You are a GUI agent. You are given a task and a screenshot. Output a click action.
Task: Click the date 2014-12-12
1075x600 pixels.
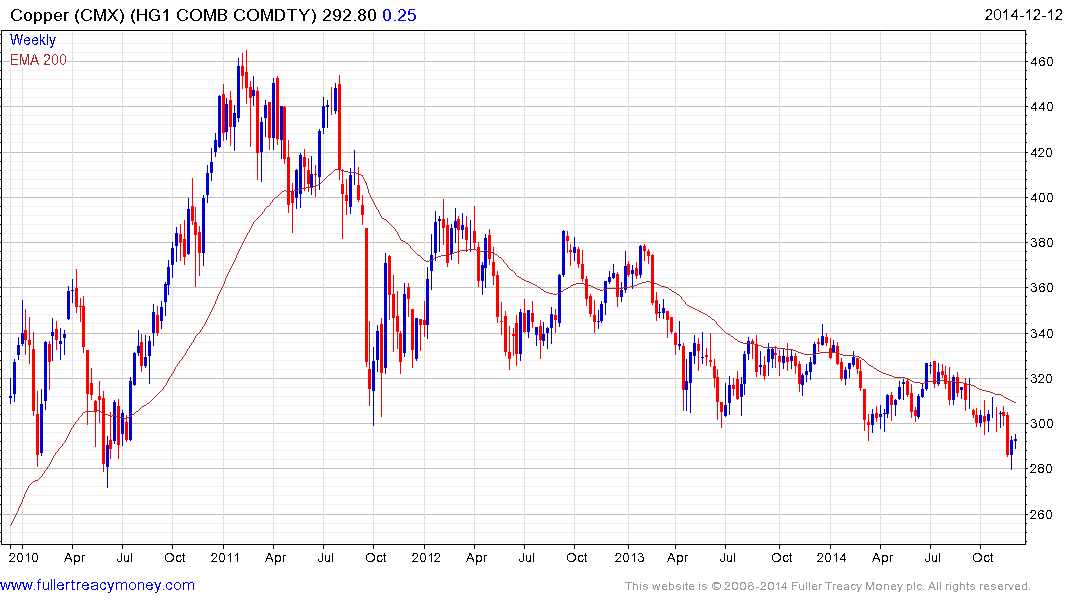[1023, 14]
